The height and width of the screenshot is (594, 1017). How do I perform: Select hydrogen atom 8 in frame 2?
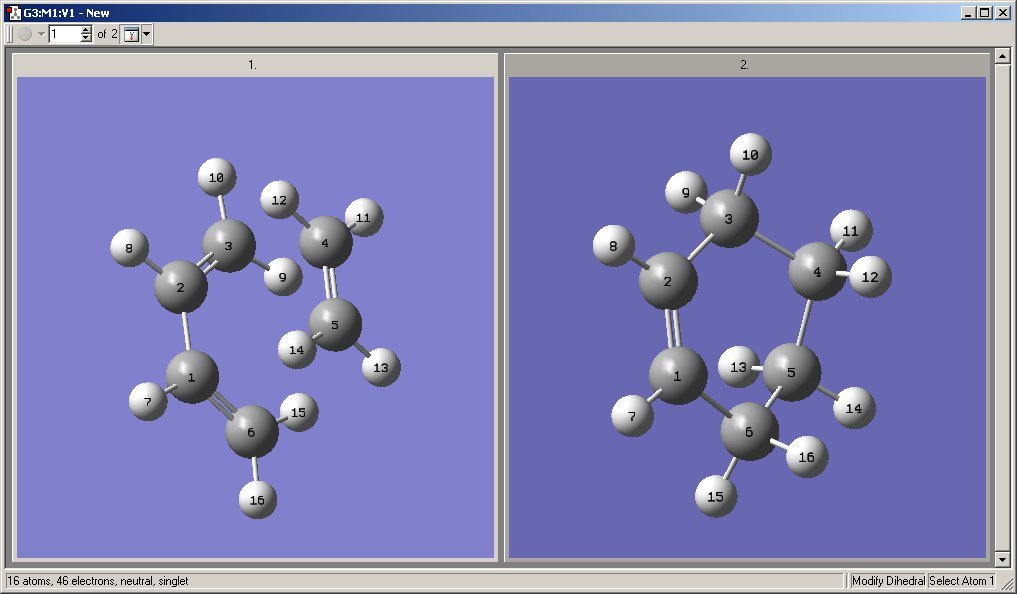pyautogui.click(x=614, y=246)
